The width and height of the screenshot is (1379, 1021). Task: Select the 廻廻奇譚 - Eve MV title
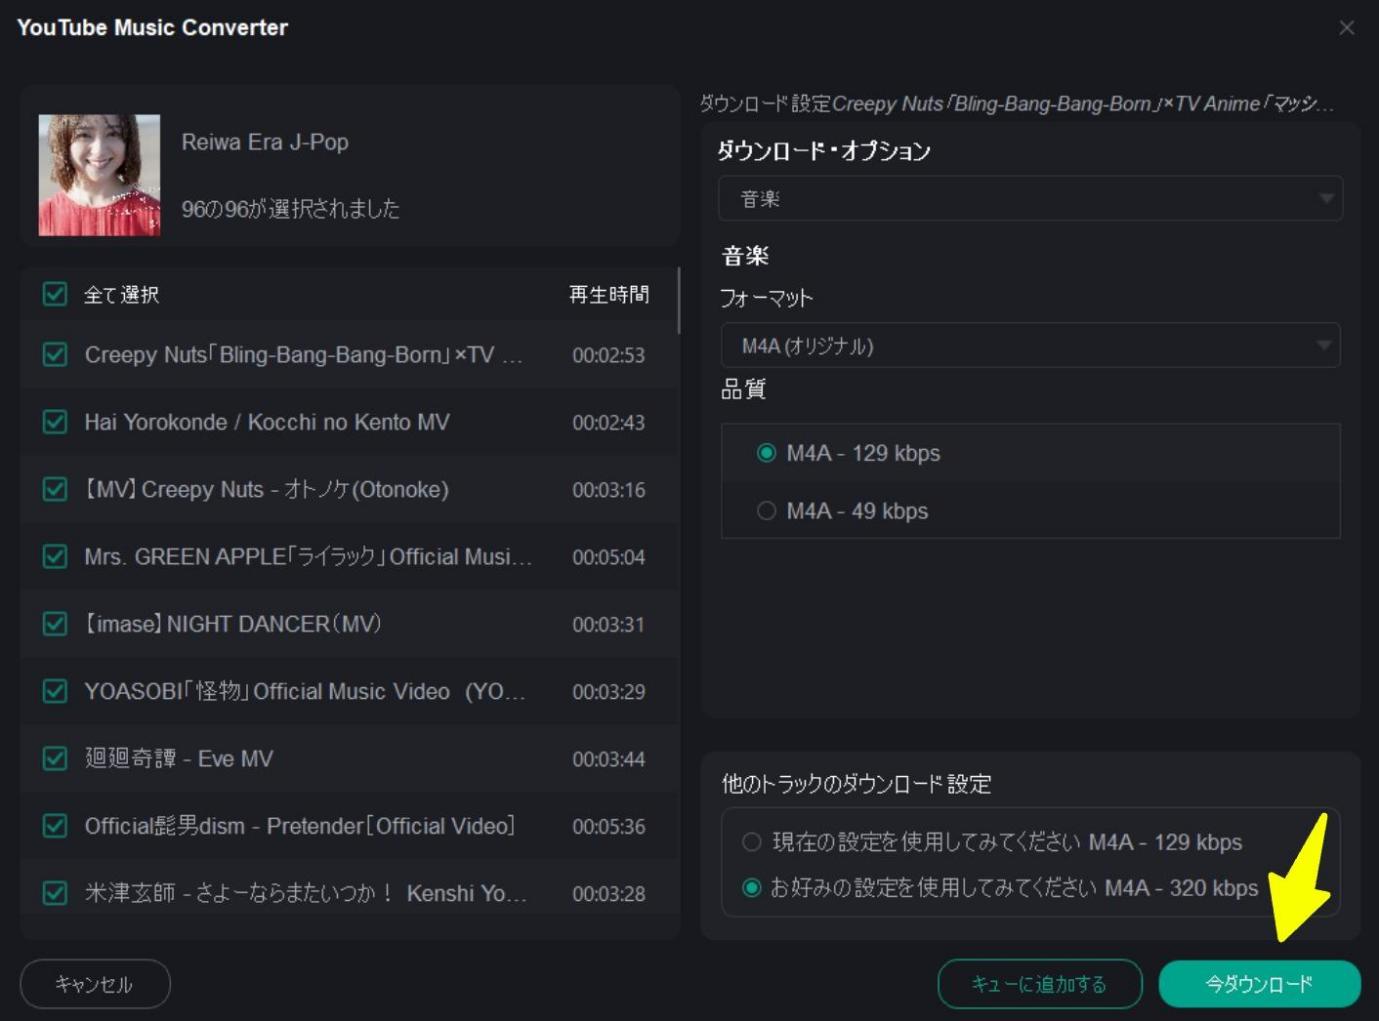click(178, 758)
